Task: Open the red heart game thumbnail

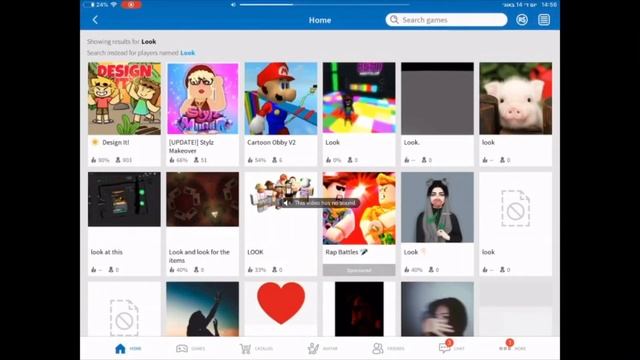Action: point(281,304)
